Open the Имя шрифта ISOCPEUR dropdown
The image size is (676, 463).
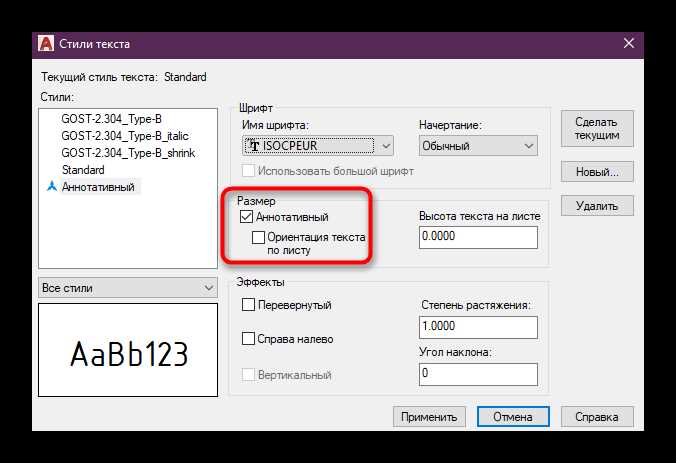click(x=318, y=146)
